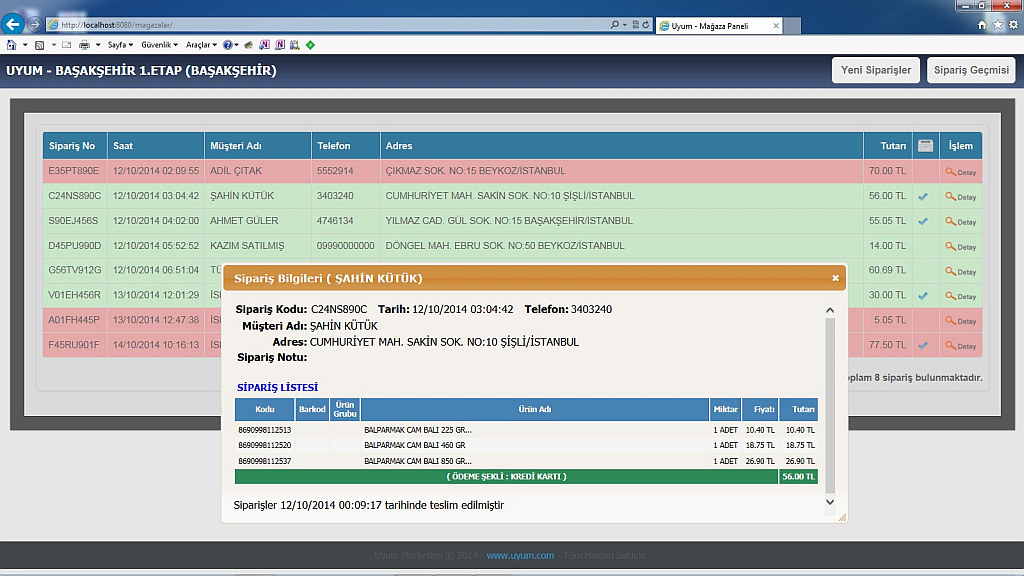Click the browser forward arrow
The image size is (1024, 576).
(x=35, y=25)
